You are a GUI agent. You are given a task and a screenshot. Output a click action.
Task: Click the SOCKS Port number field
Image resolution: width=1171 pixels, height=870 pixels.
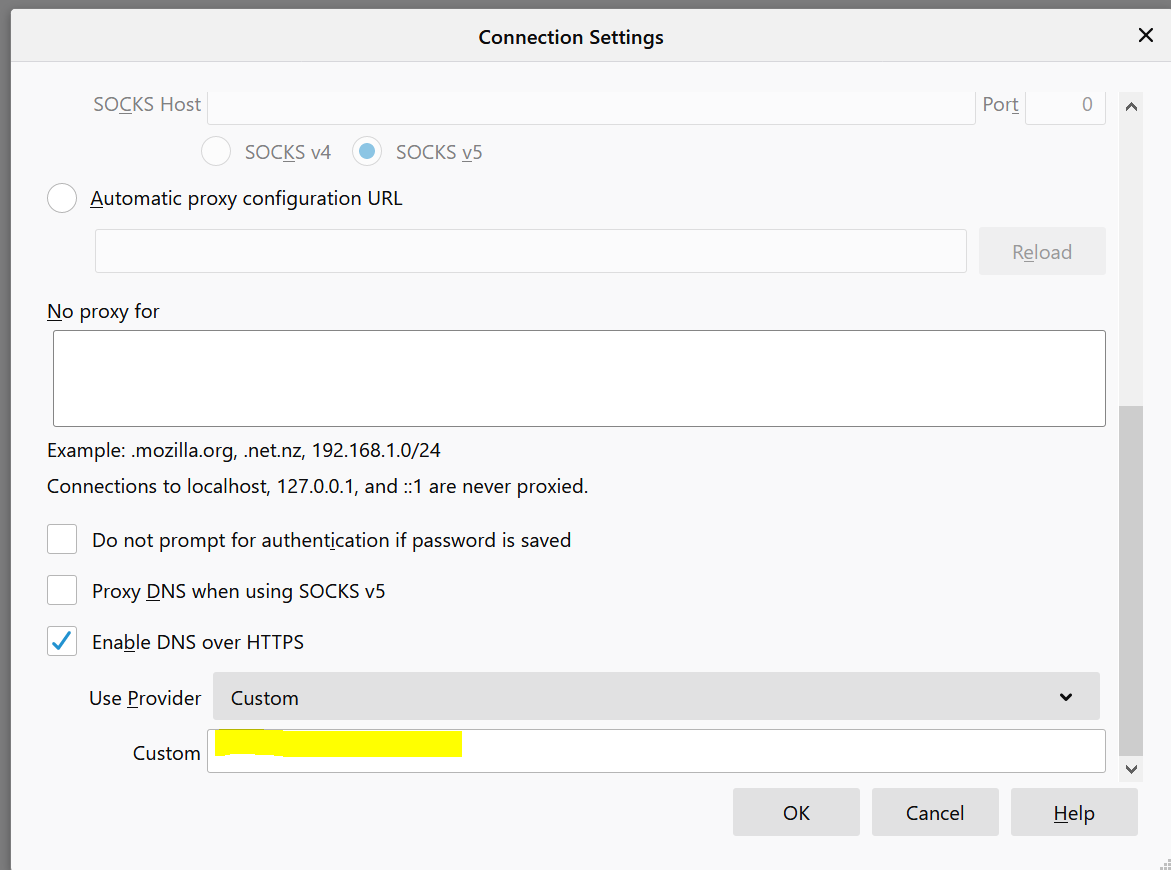pos(1065,105)
